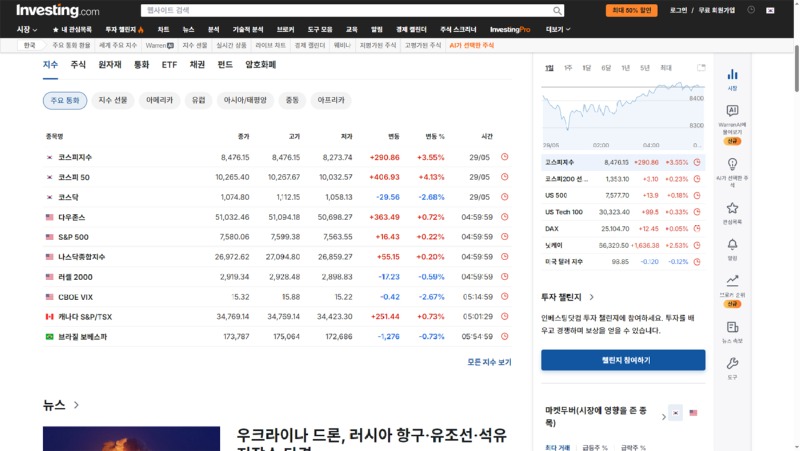Screen dimensions: 800x451
Task: Open the tools wrench sidebar icon
Action: (x=732, y=363)
